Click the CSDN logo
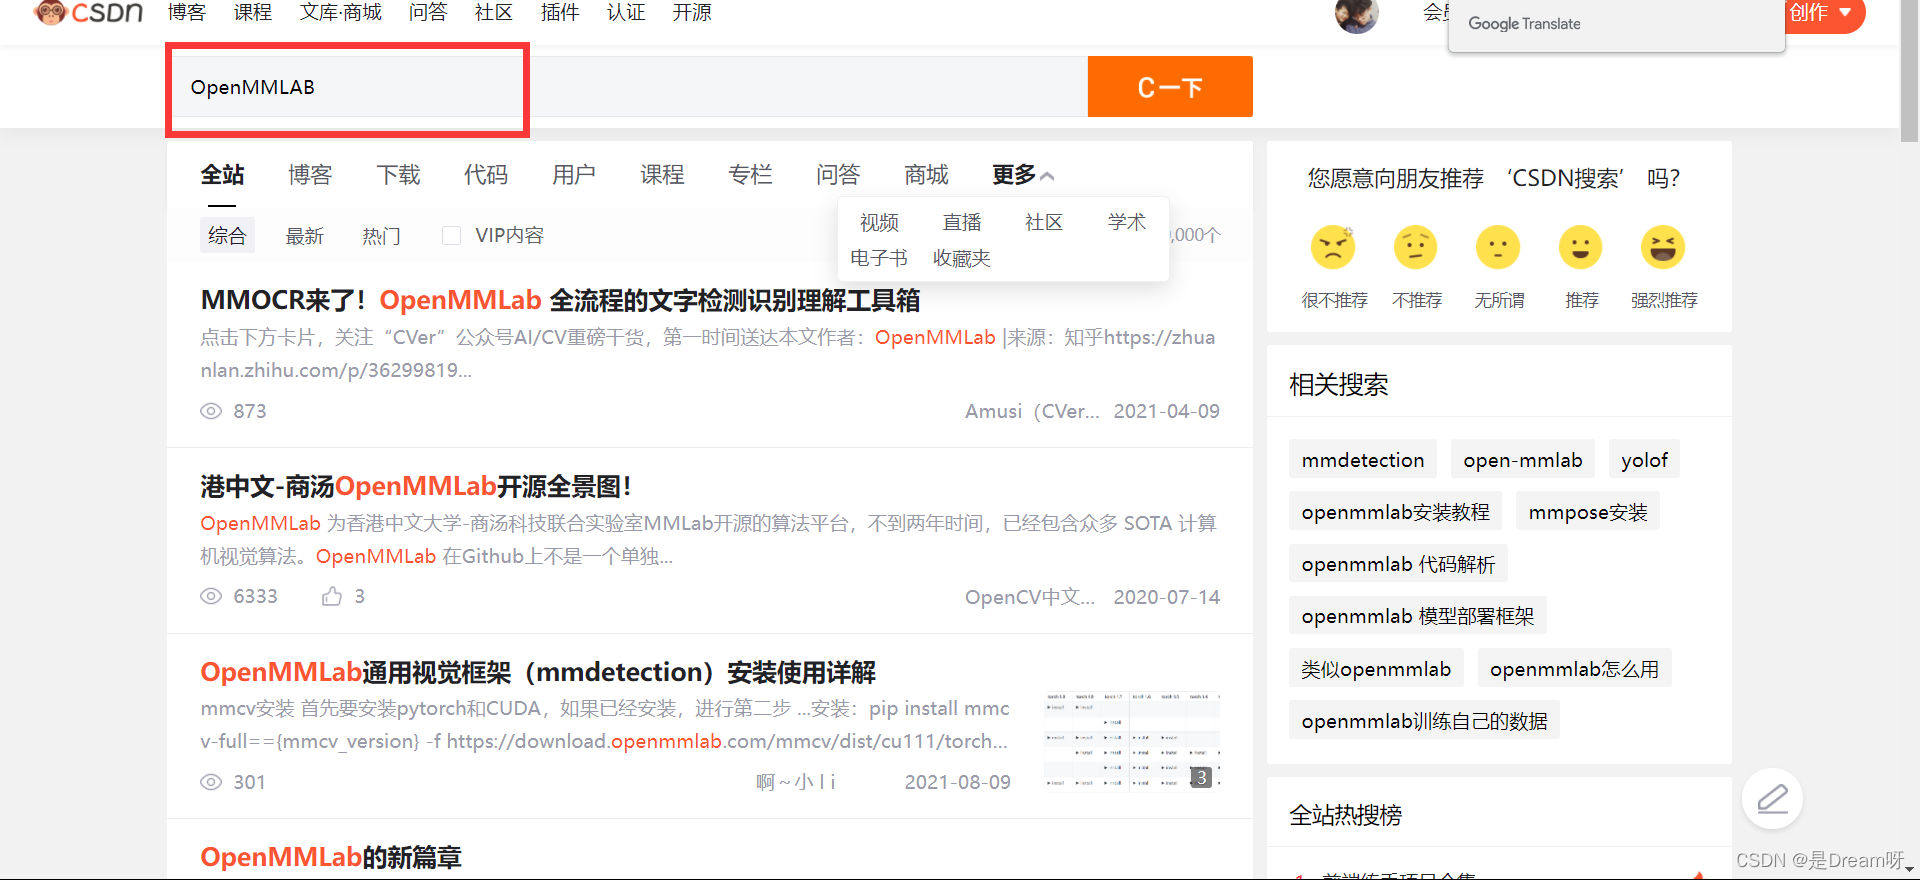 point(88,12)
